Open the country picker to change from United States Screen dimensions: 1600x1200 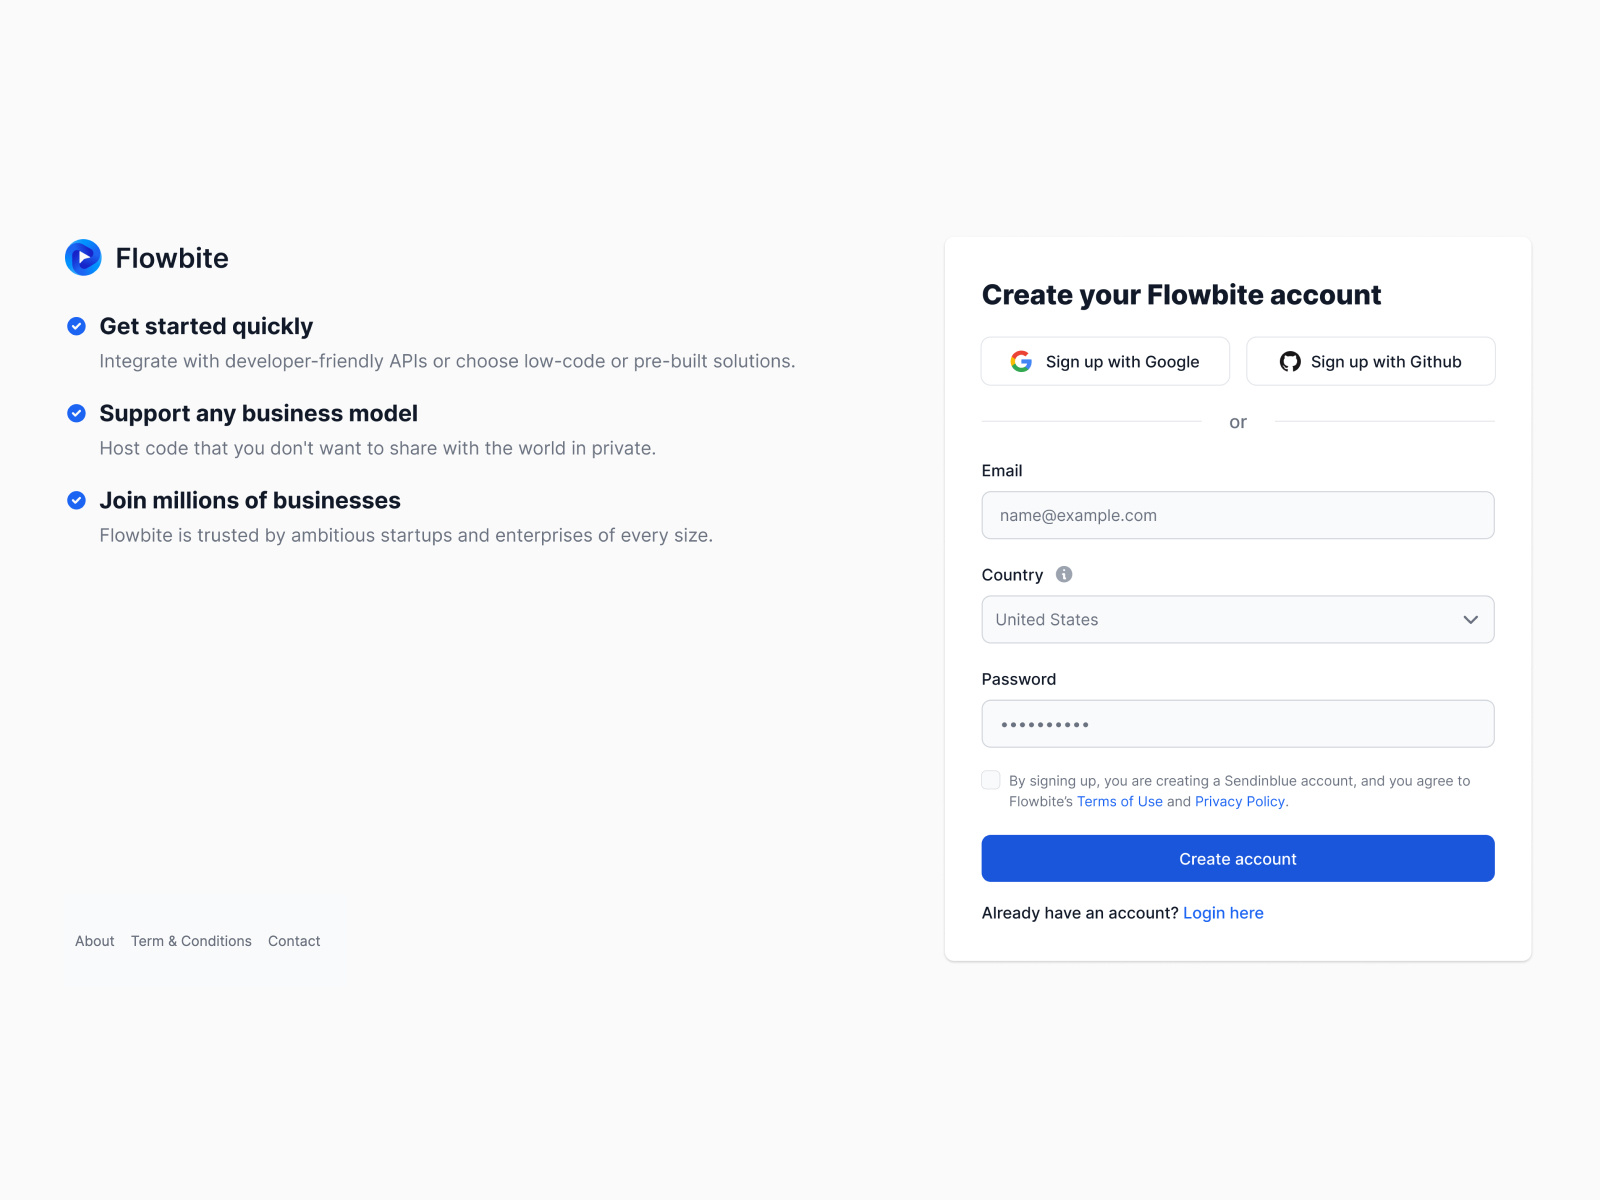[1237, 619]
